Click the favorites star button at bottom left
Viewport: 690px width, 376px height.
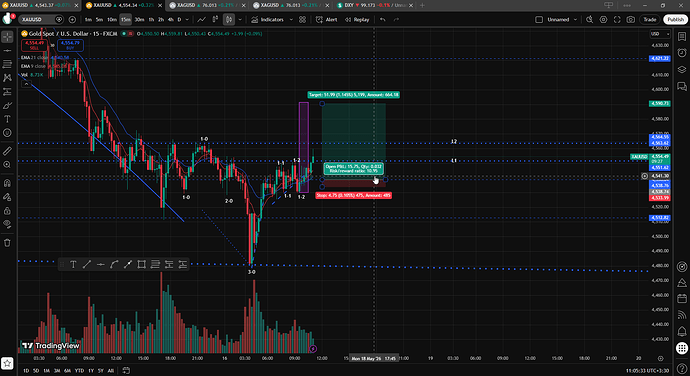[x=7, y=363]
